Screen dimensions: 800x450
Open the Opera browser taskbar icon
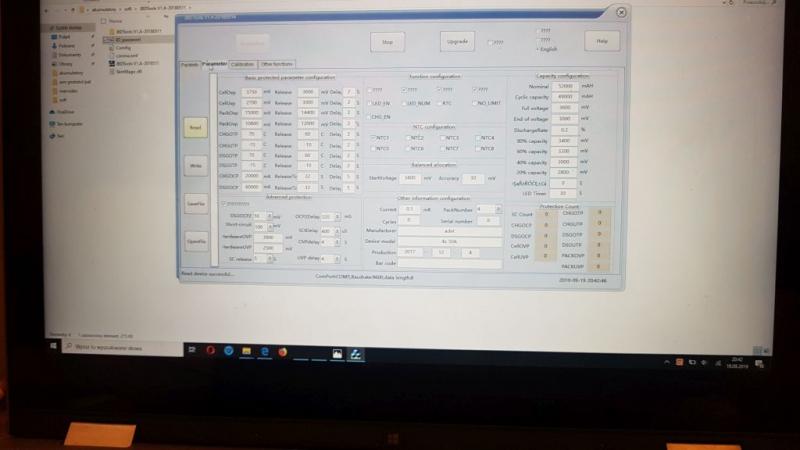coord(211,350)
